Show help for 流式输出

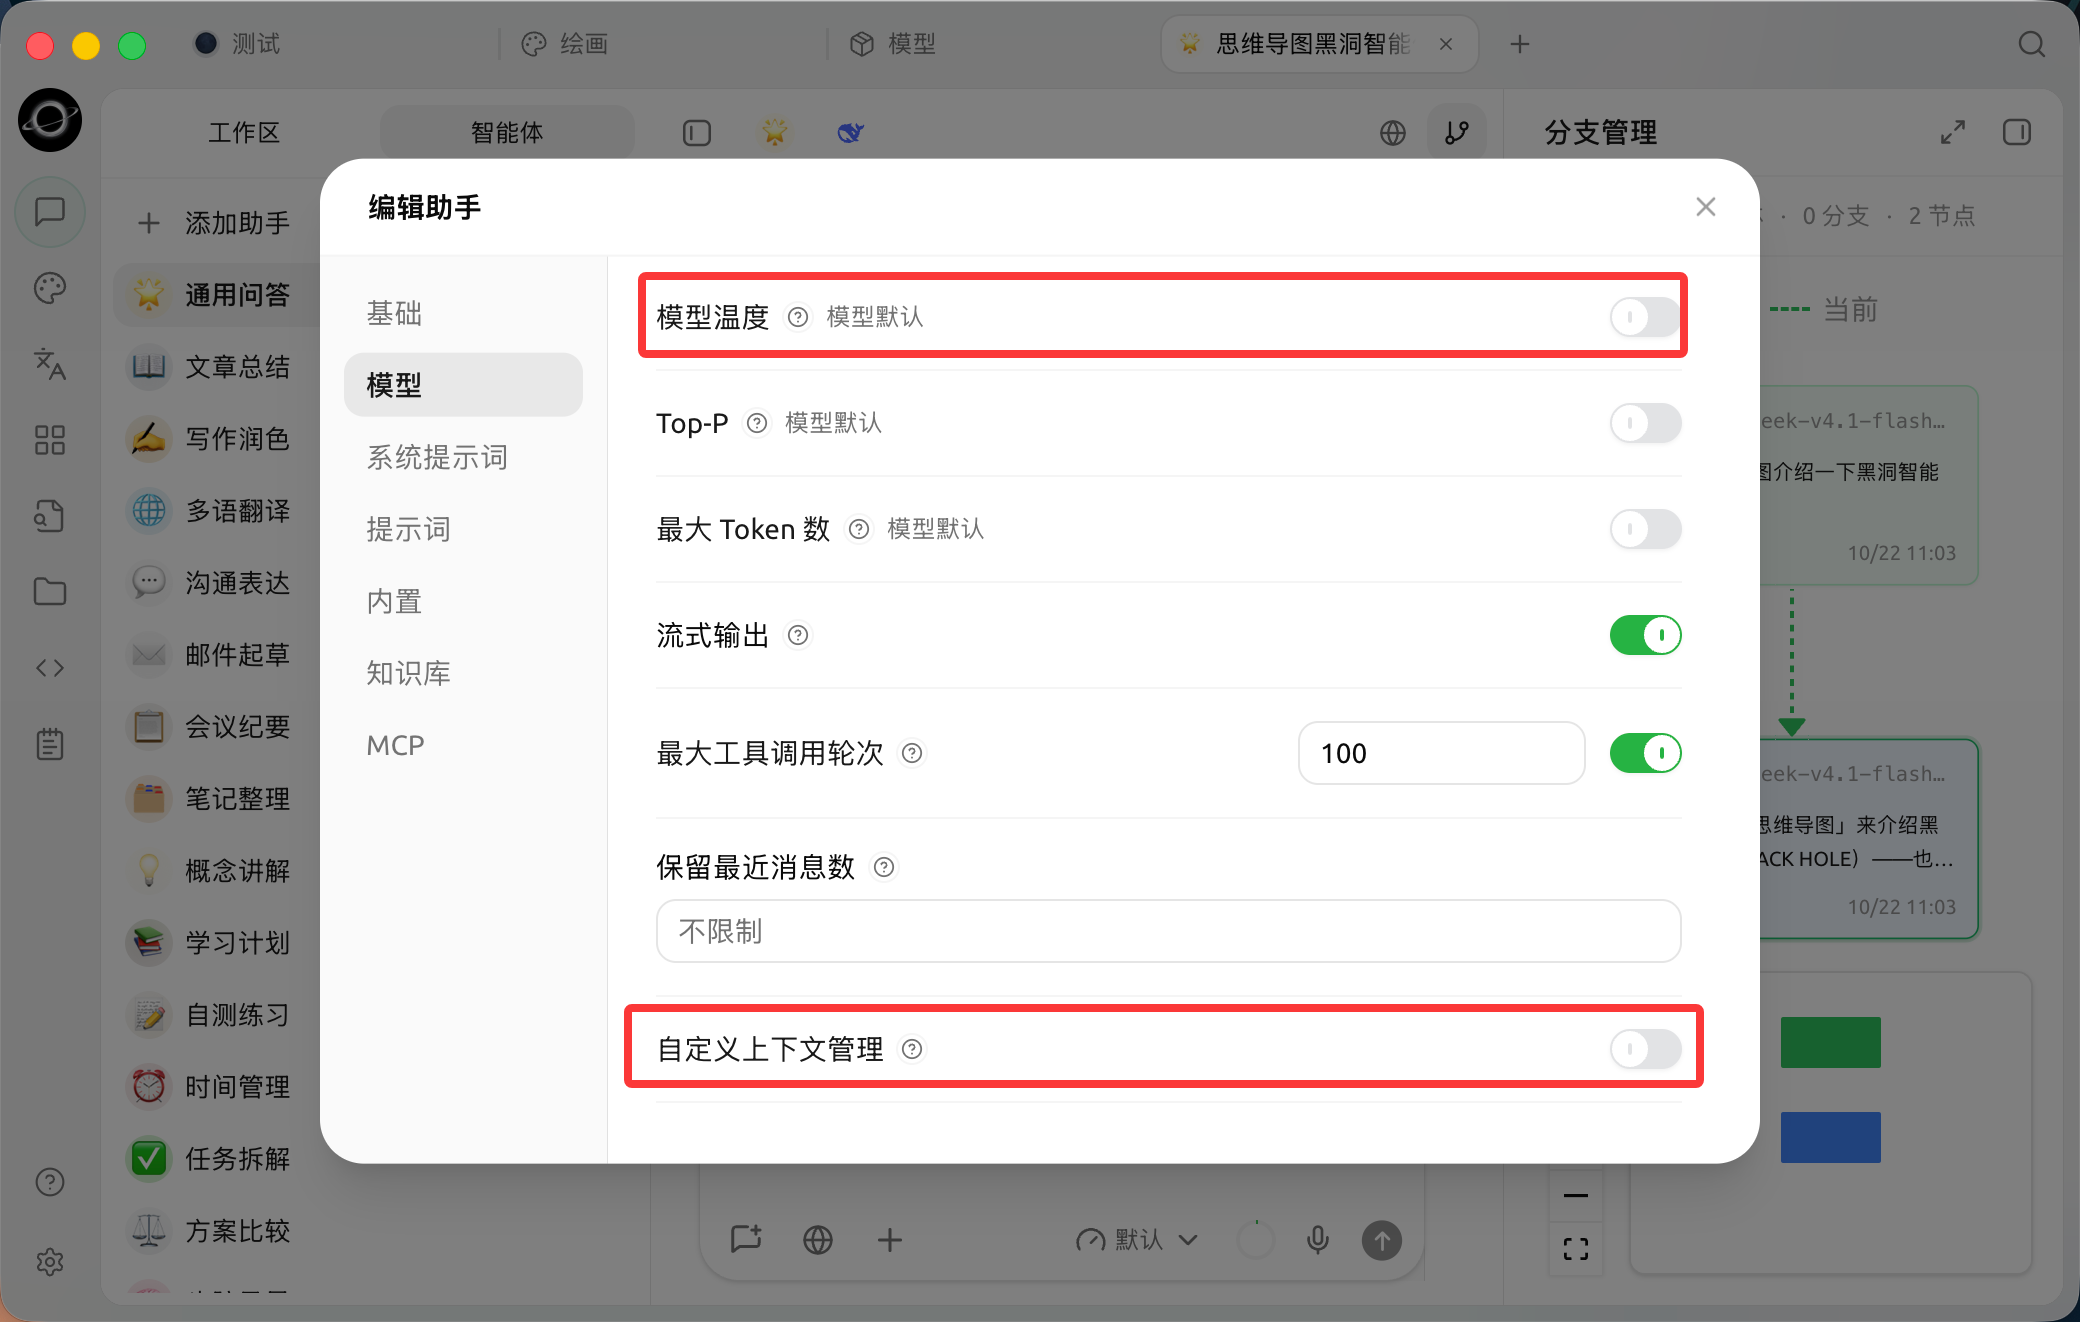tap(798, 635)
